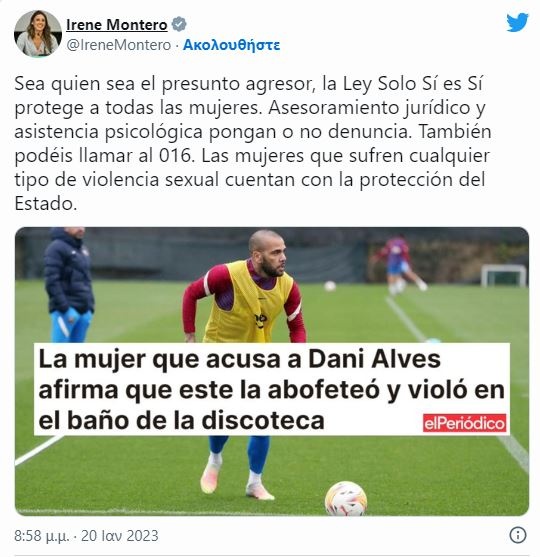Viewport: 540px width, 557px height.
Task: Open the embedded football training photo
Action: click(272, 371)
